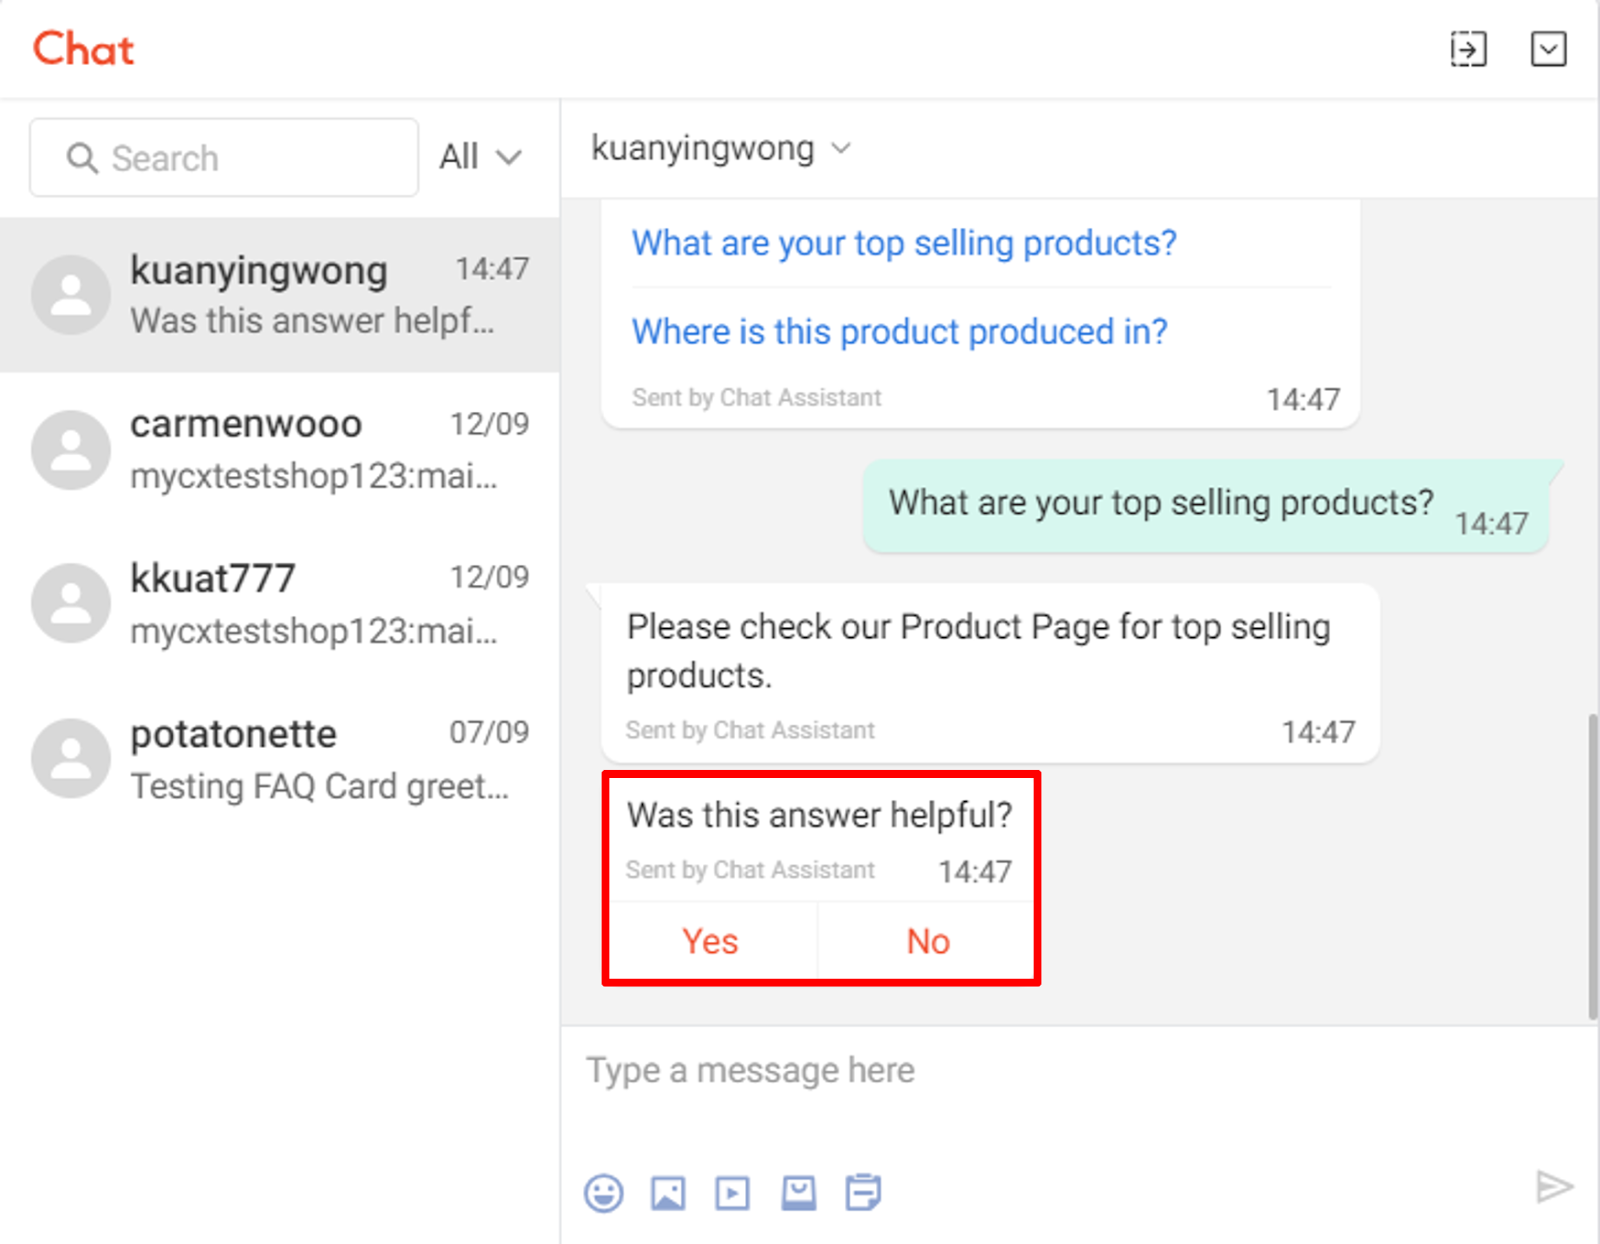Select the image attachment icon
Screen dimensions: 1600x1244
point(668,1192)
